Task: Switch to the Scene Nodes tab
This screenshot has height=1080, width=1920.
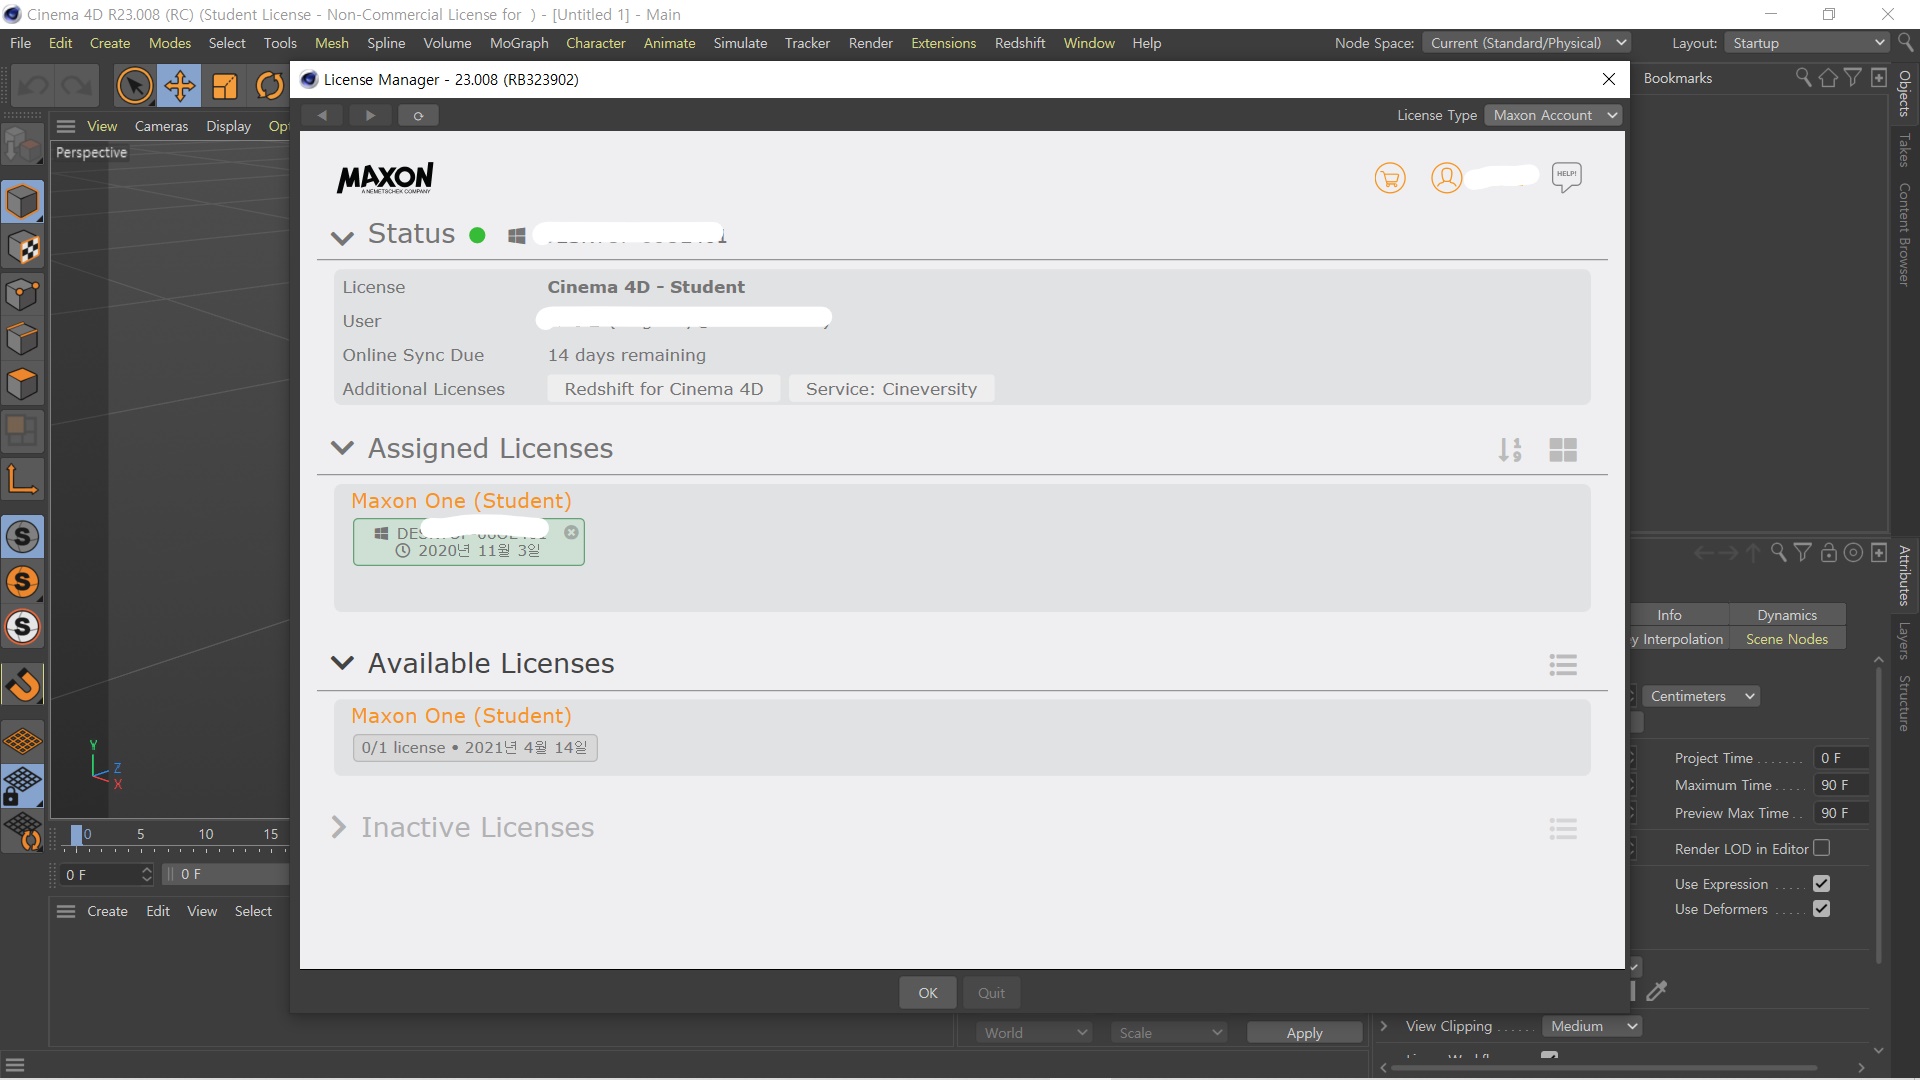Action: (x=1787, y=639)
